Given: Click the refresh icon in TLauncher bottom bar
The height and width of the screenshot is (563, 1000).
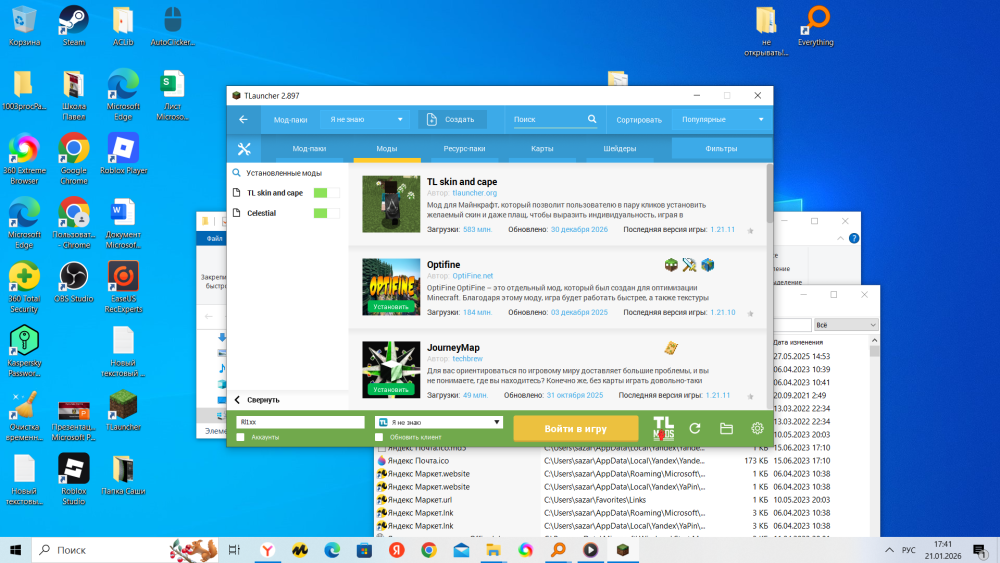Looking at the screenshot, I should coord(695,428).
